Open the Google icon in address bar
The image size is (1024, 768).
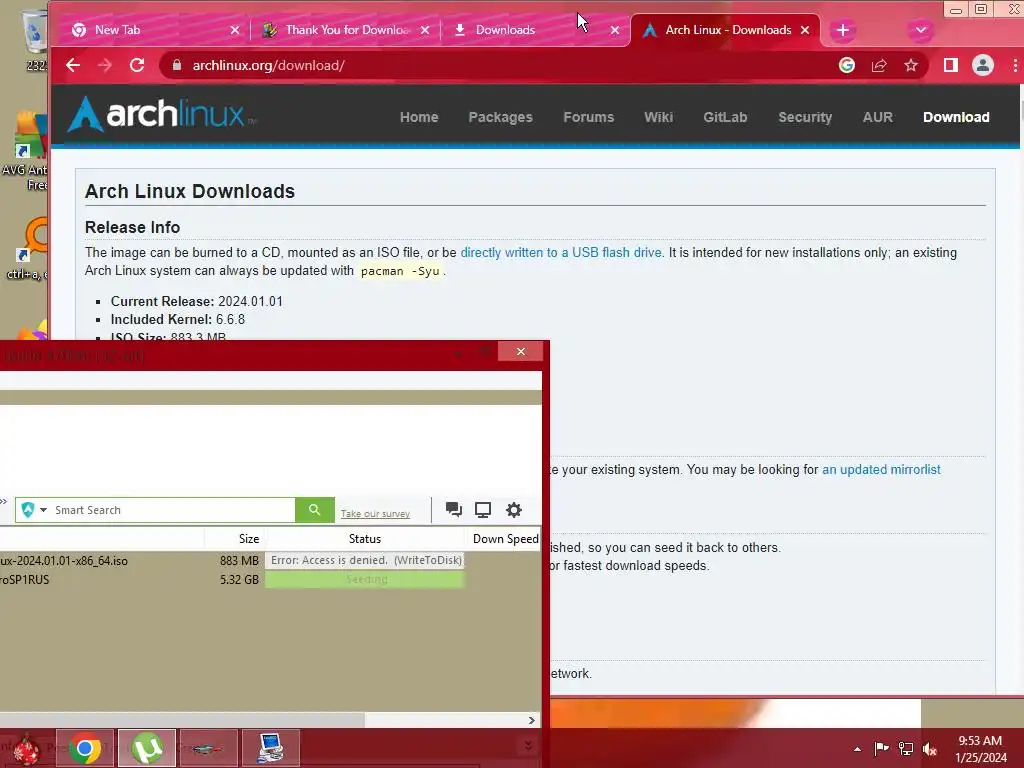click(x=847, y=65)
